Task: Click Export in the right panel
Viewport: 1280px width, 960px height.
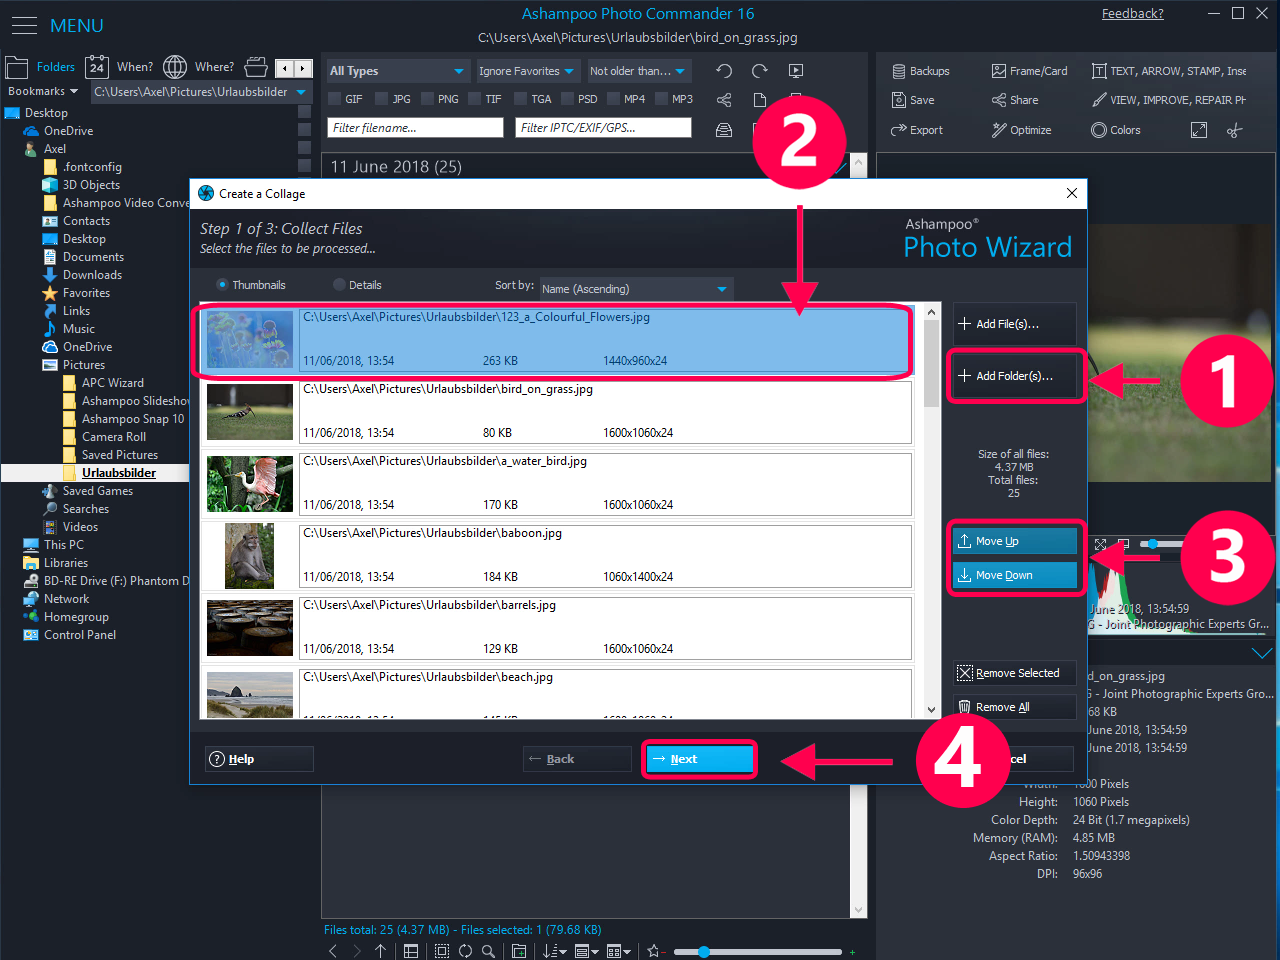Action: tap(917, 130)
